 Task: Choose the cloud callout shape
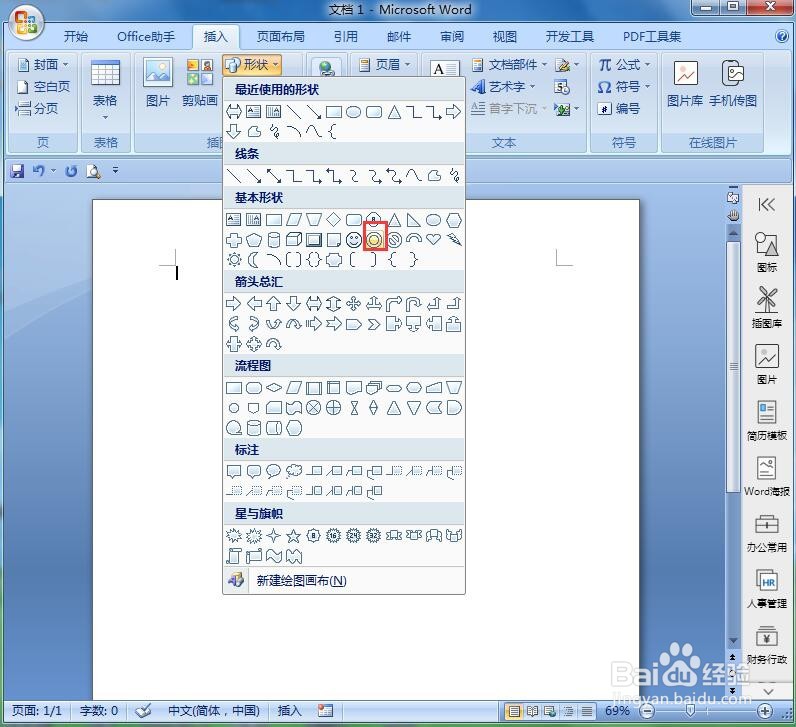click(x=293, y=471)
